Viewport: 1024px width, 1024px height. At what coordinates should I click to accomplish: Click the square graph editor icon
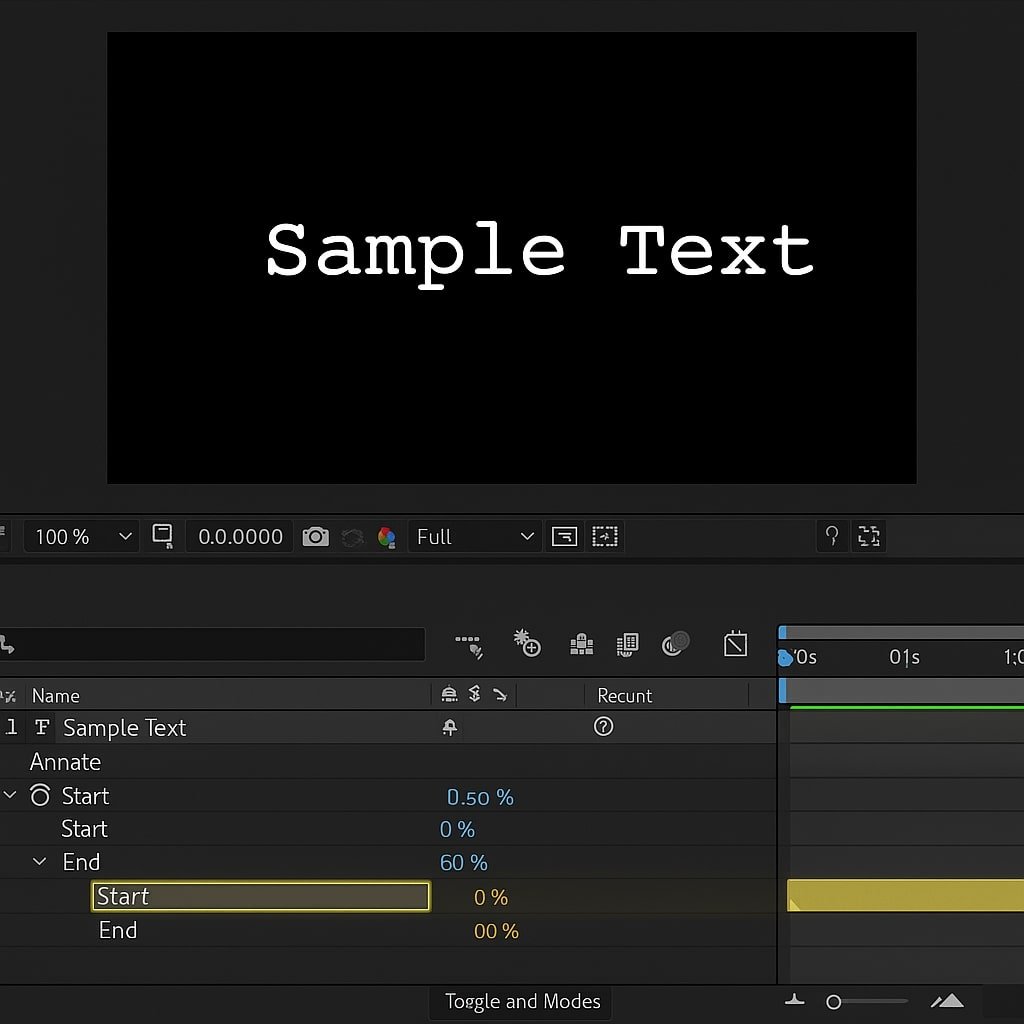[735, 644]
